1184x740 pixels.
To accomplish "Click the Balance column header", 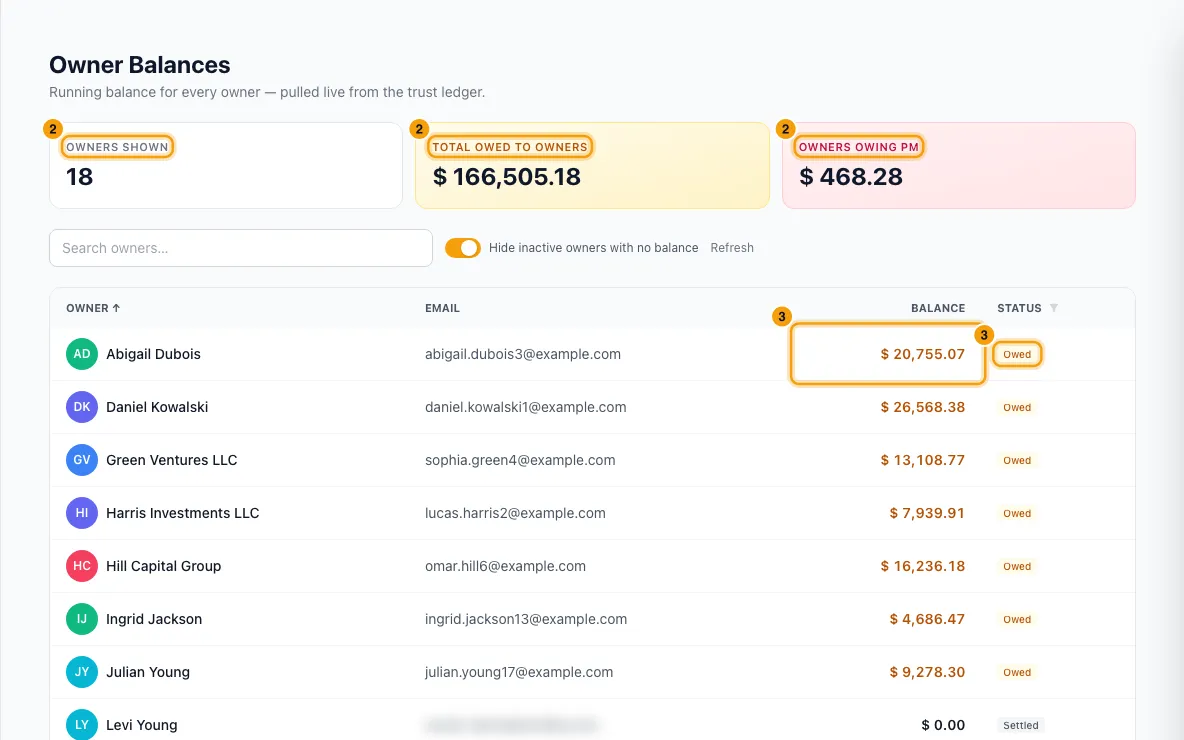I will point(938,308).
